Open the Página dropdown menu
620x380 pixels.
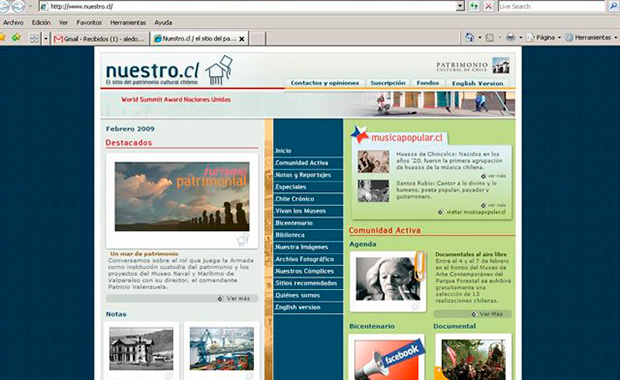coord(544,38)
